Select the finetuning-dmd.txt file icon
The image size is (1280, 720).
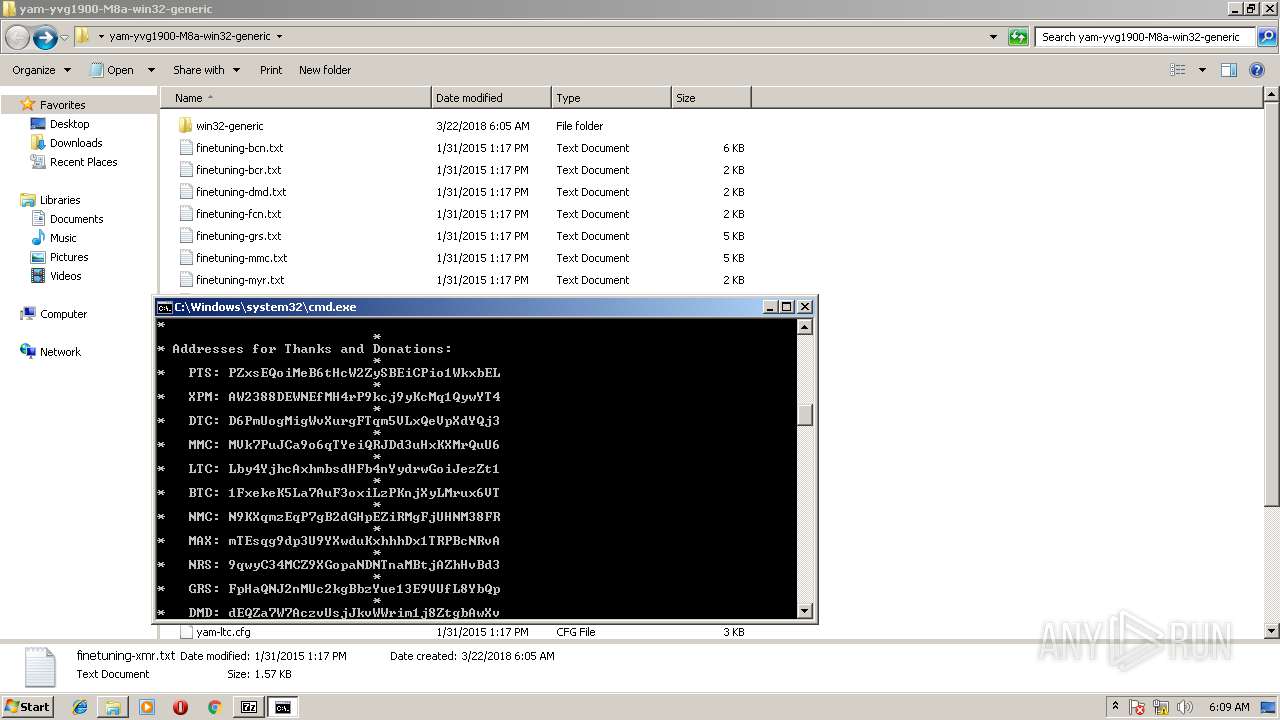point(185,192)
